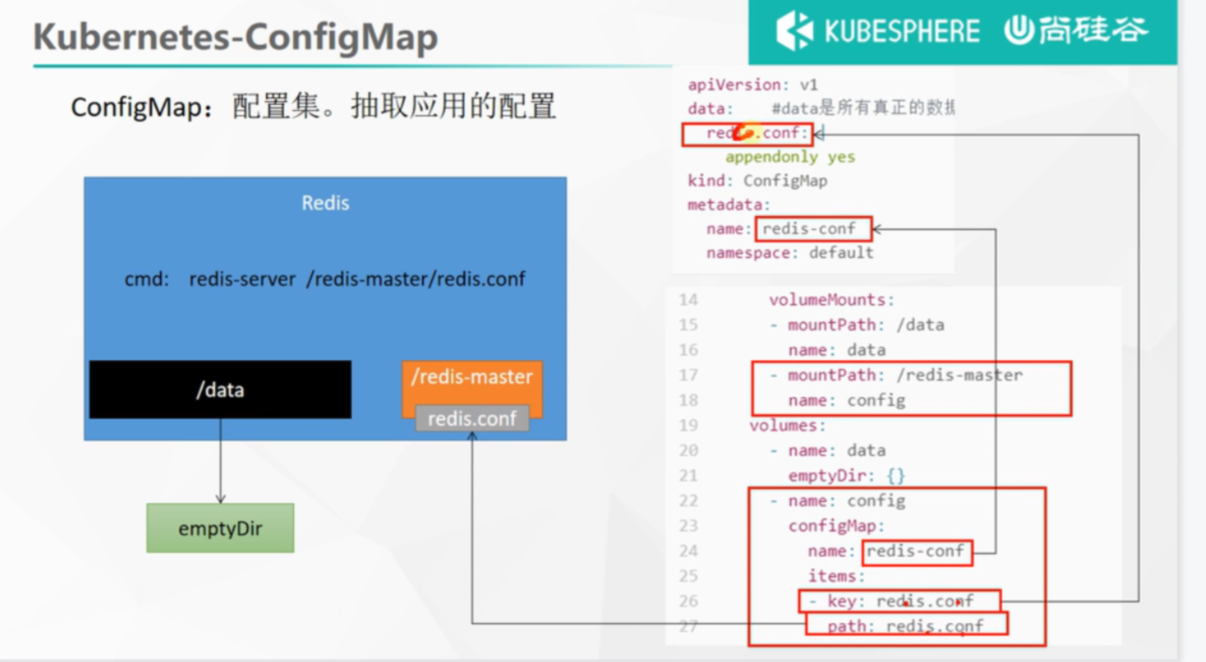Click the KubeSphere logo icon
The image size is (1206, 662).
794,31
